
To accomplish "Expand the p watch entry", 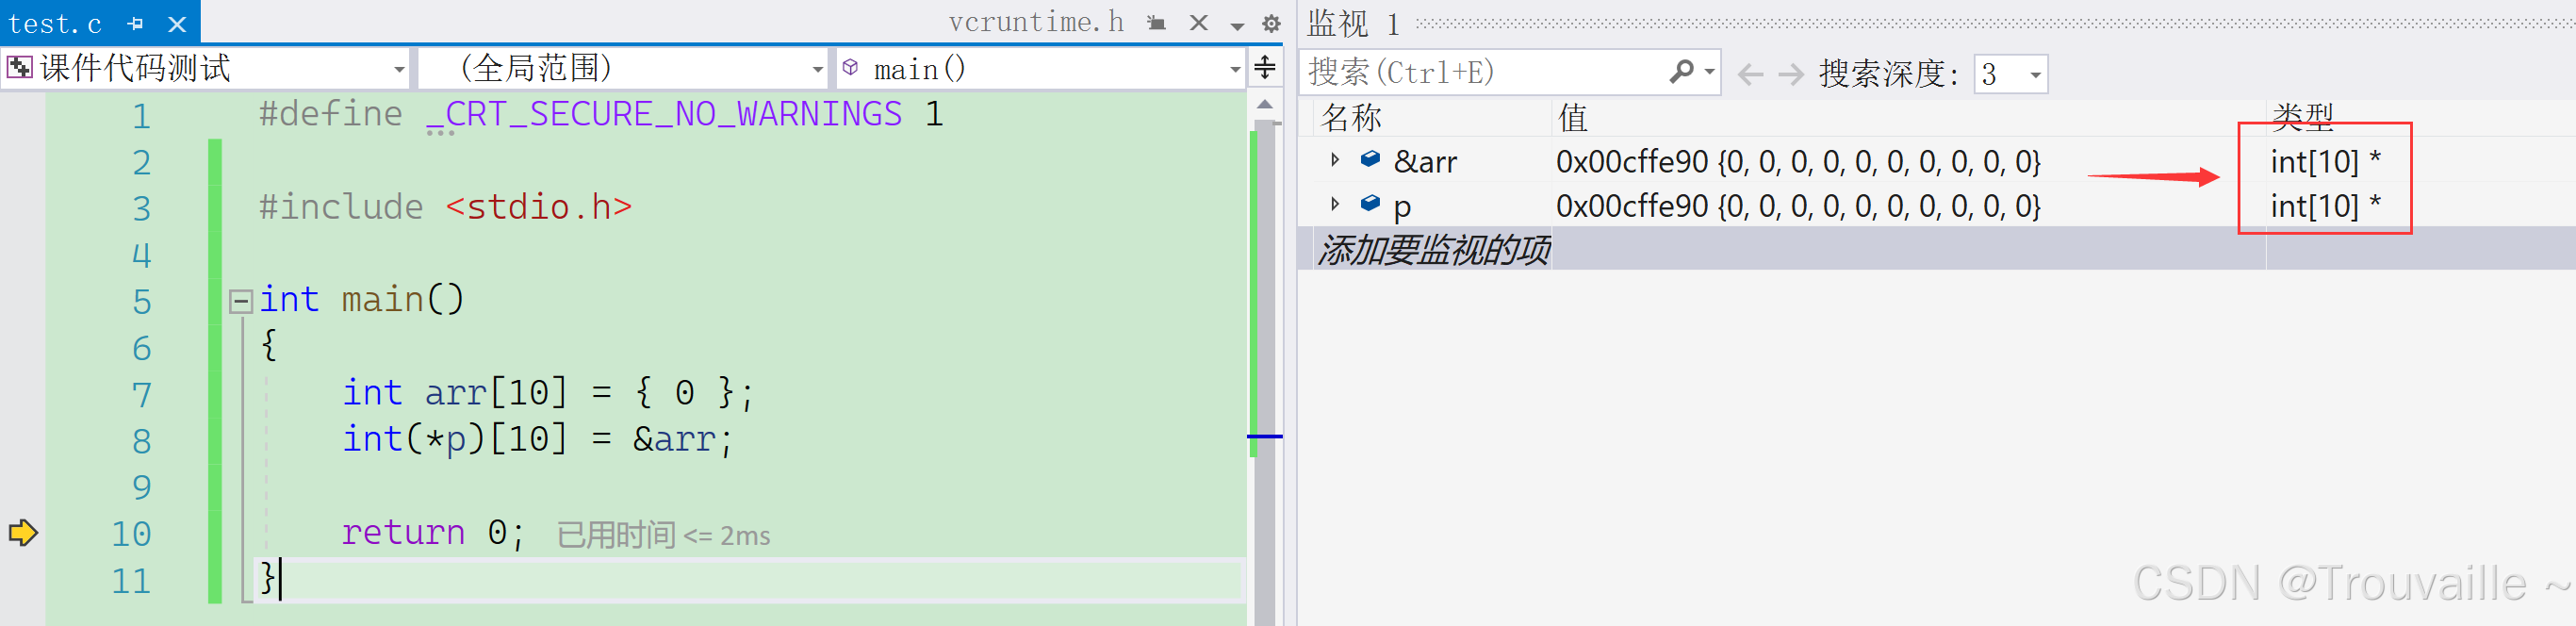I will coord(1335,204).
